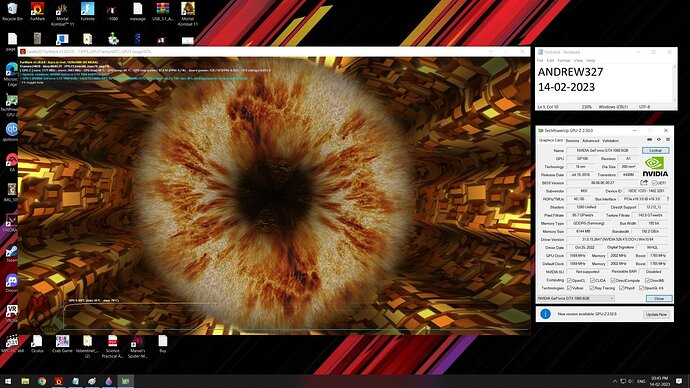Click the GPU-Z refresh icon
690x388 pixels.
pos(659,140)
